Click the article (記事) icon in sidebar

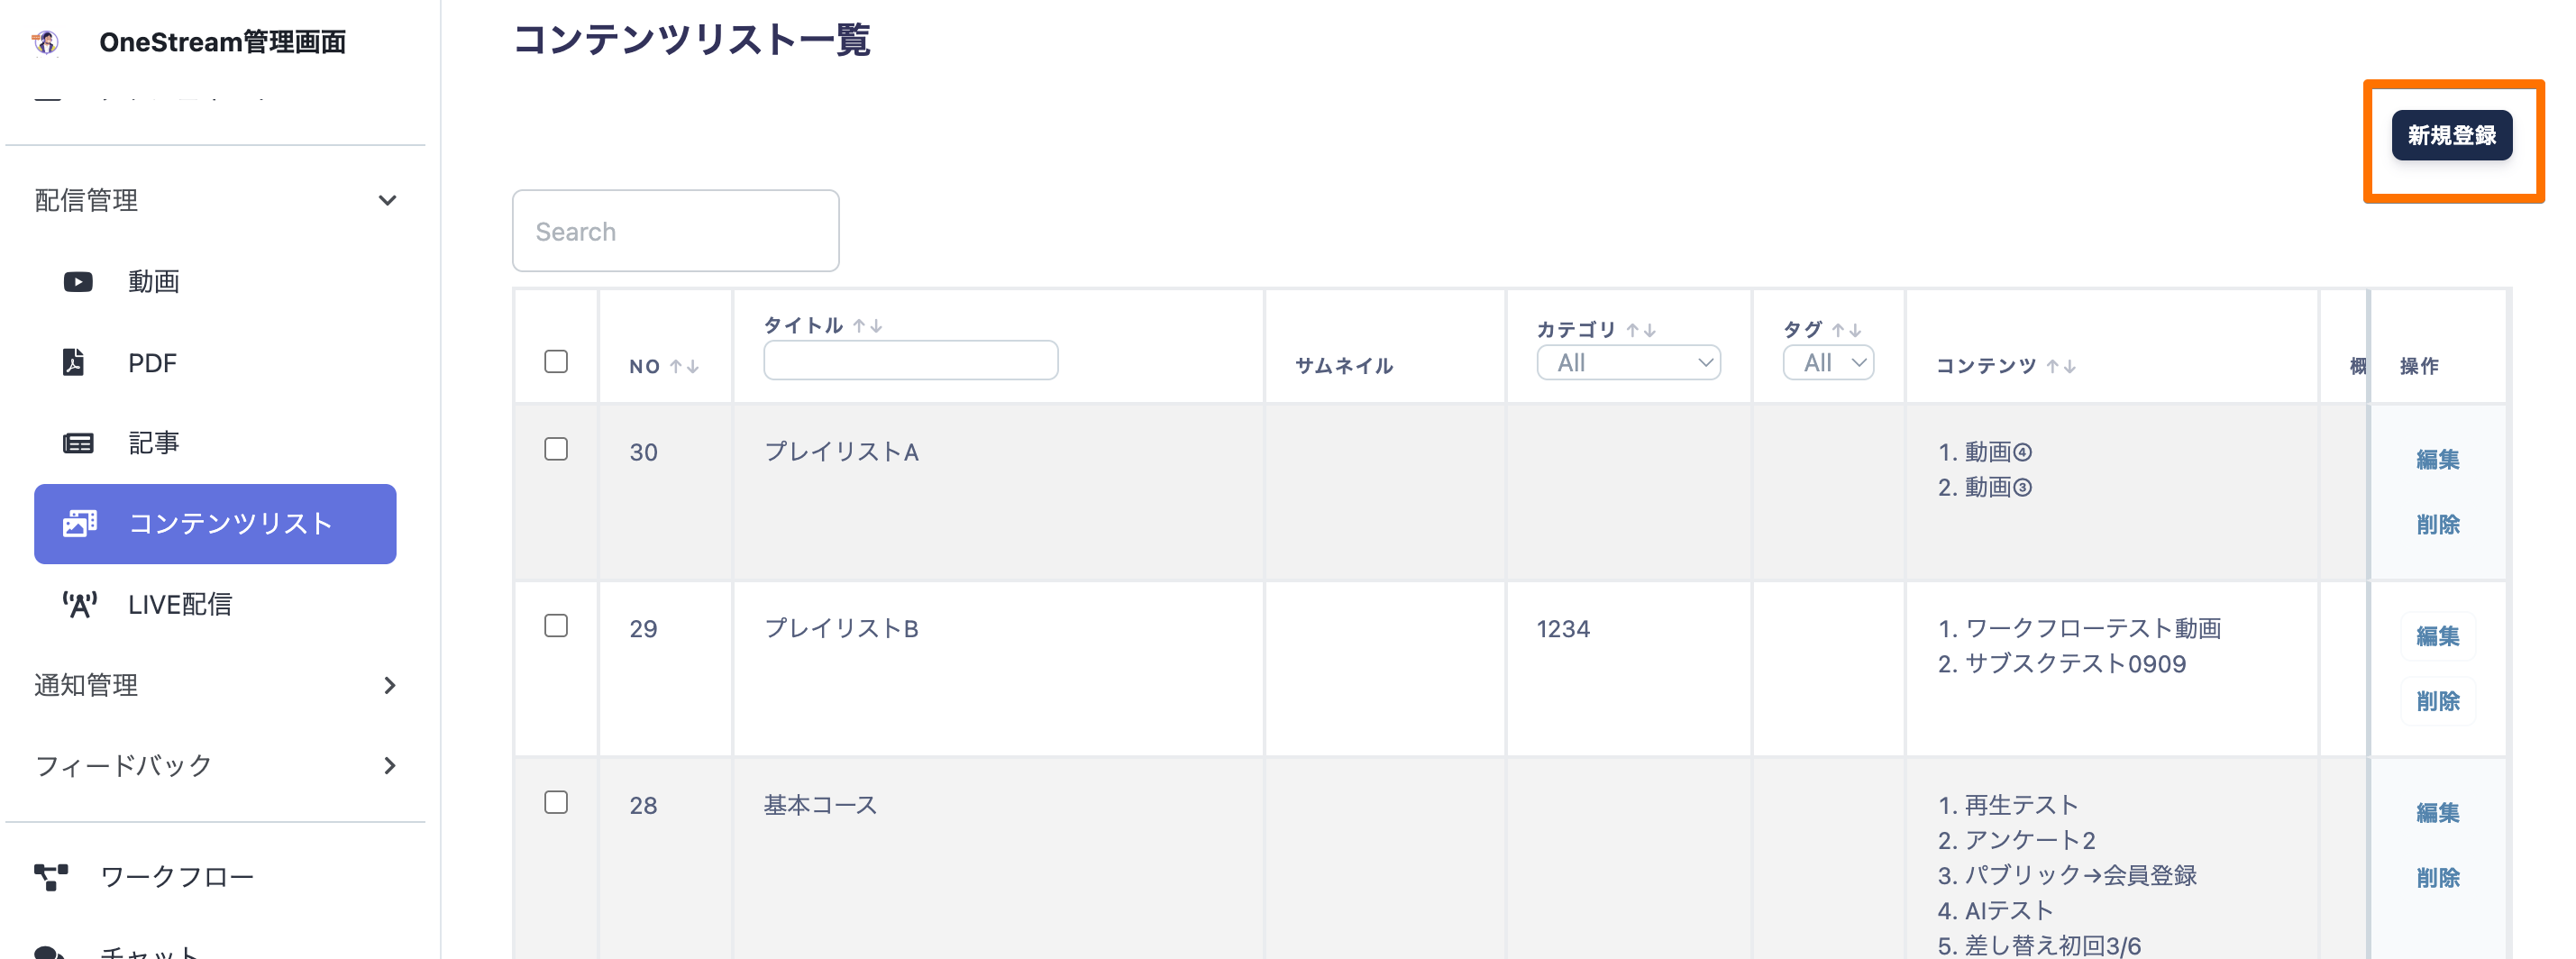click(x=78, y=443)
